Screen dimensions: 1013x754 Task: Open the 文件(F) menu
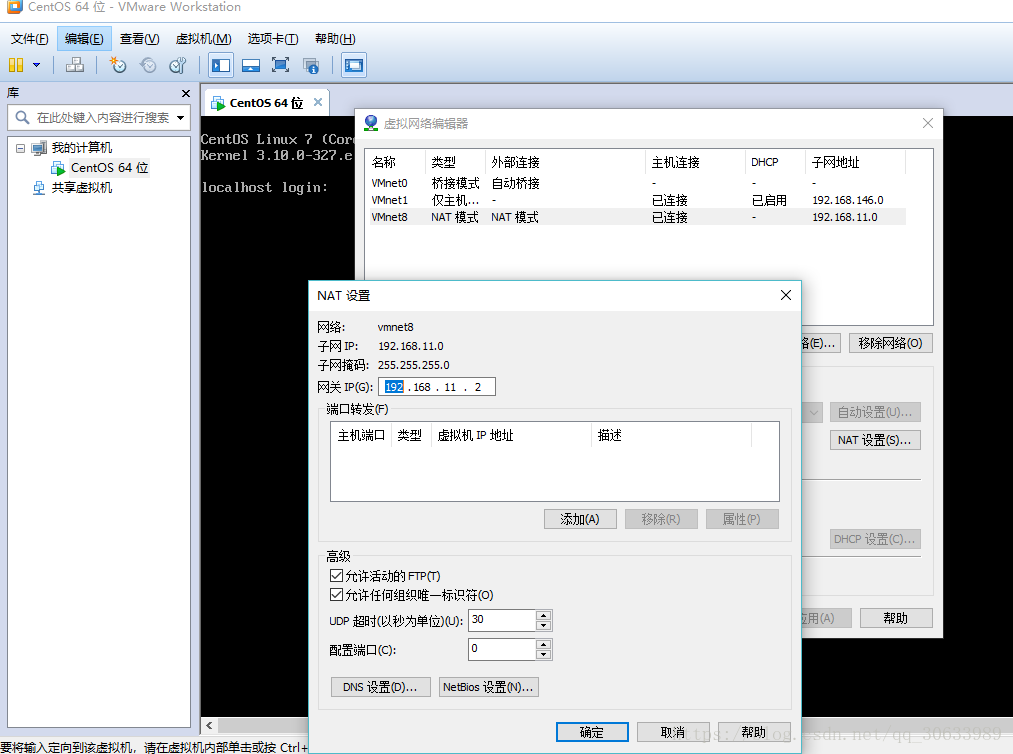[x=30, y=39]
